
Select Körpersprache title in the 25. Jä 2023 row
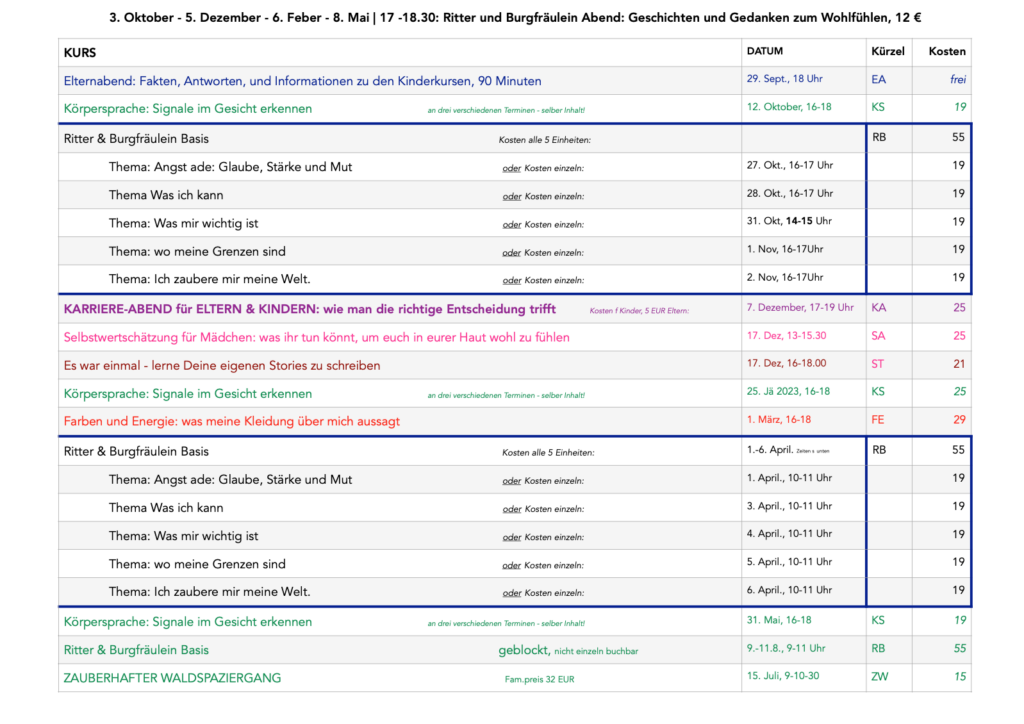(x=187, y=394)
